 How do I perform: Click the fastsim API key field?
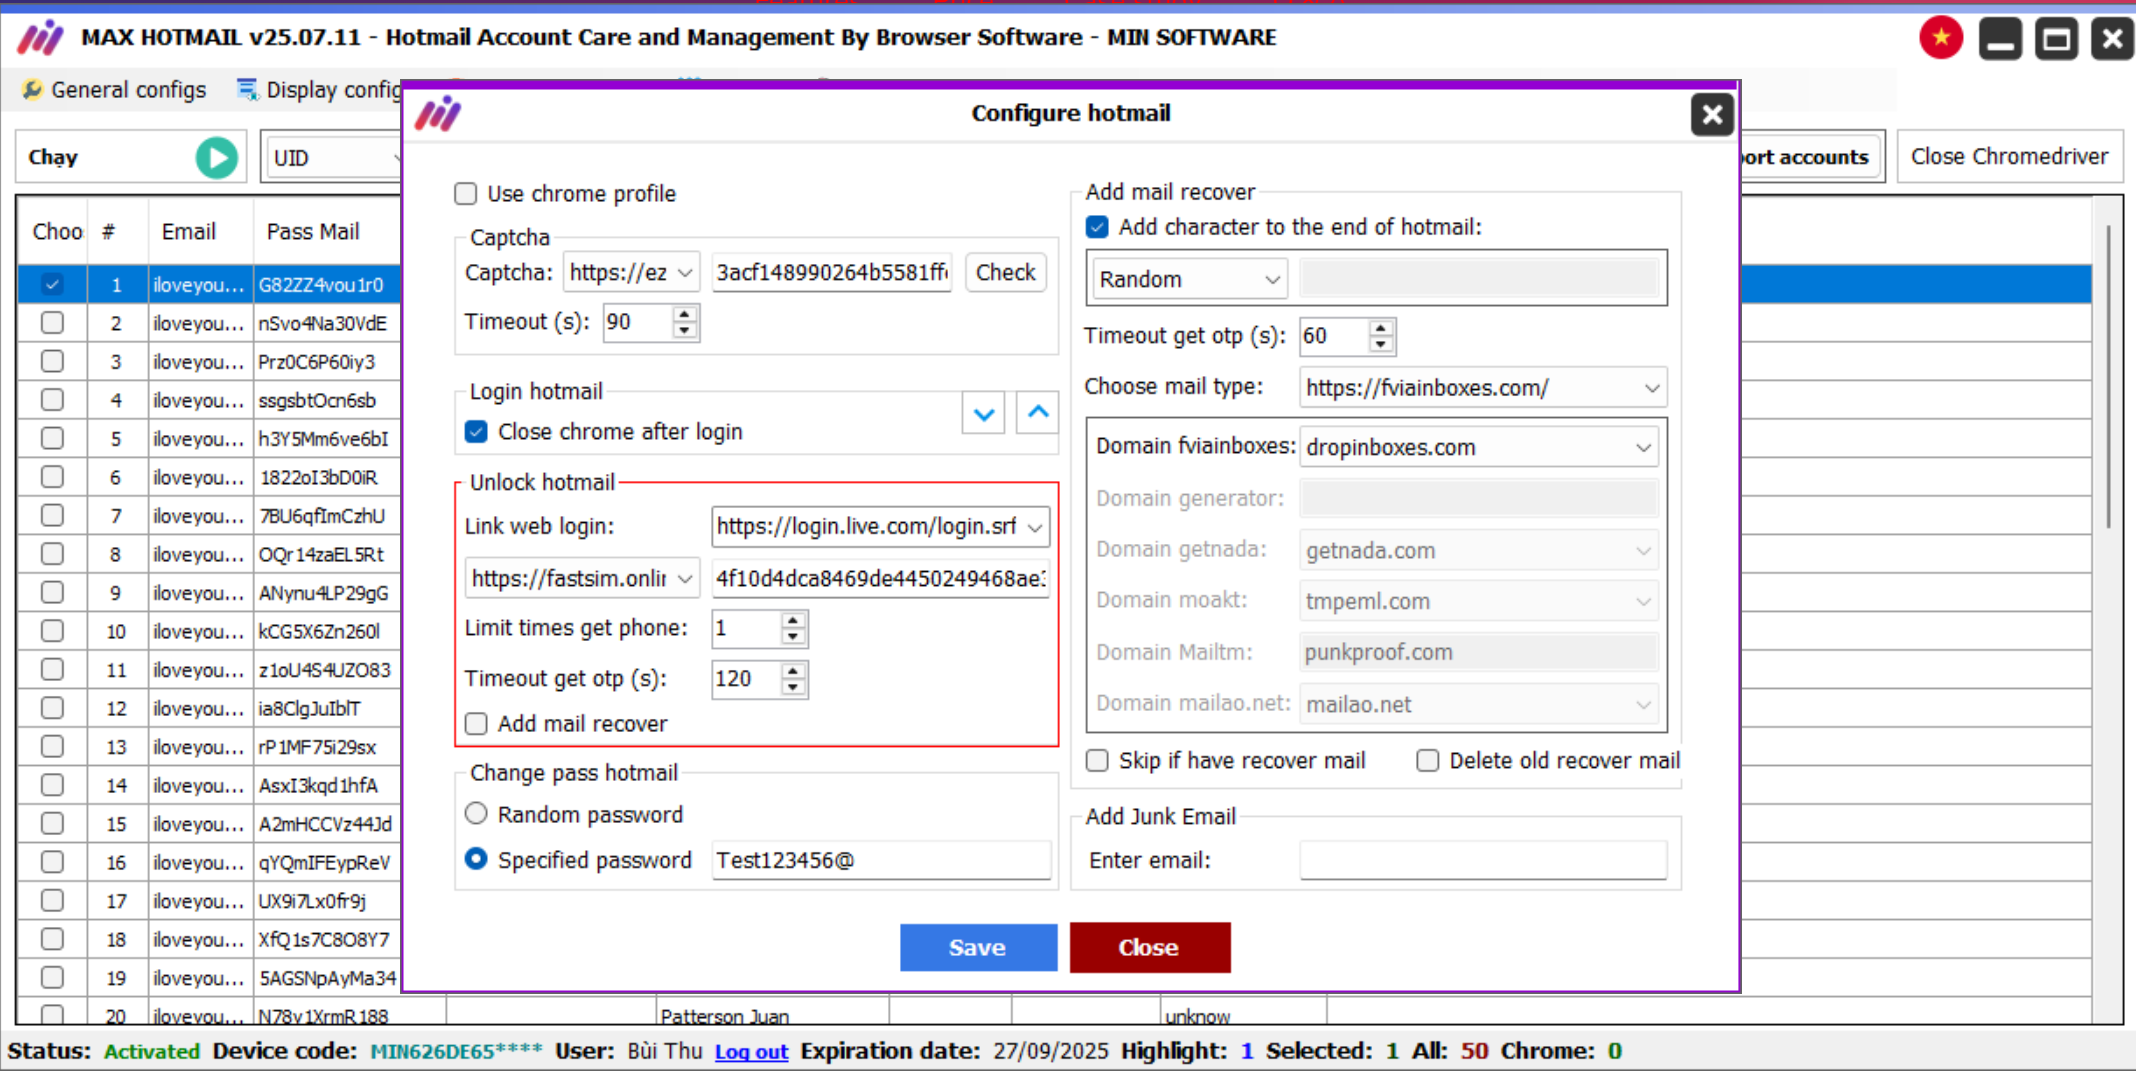pos(881,579)
